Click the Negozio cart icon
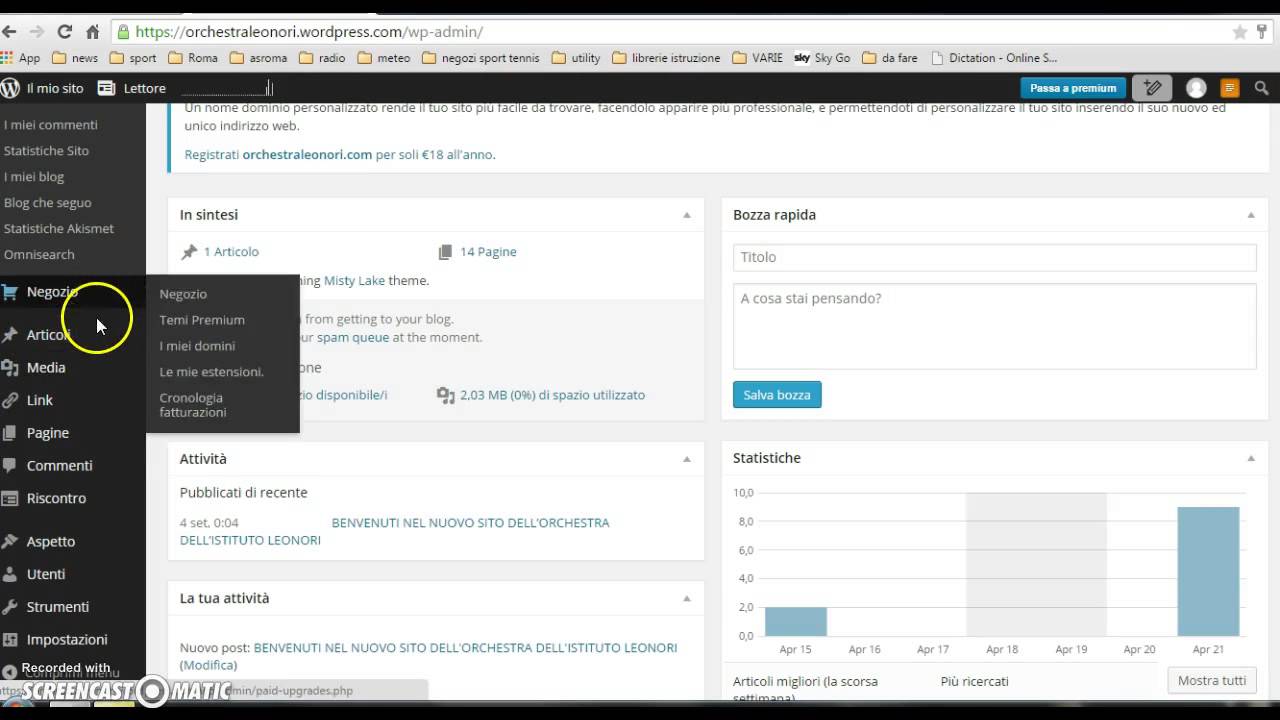 point(10,292)
